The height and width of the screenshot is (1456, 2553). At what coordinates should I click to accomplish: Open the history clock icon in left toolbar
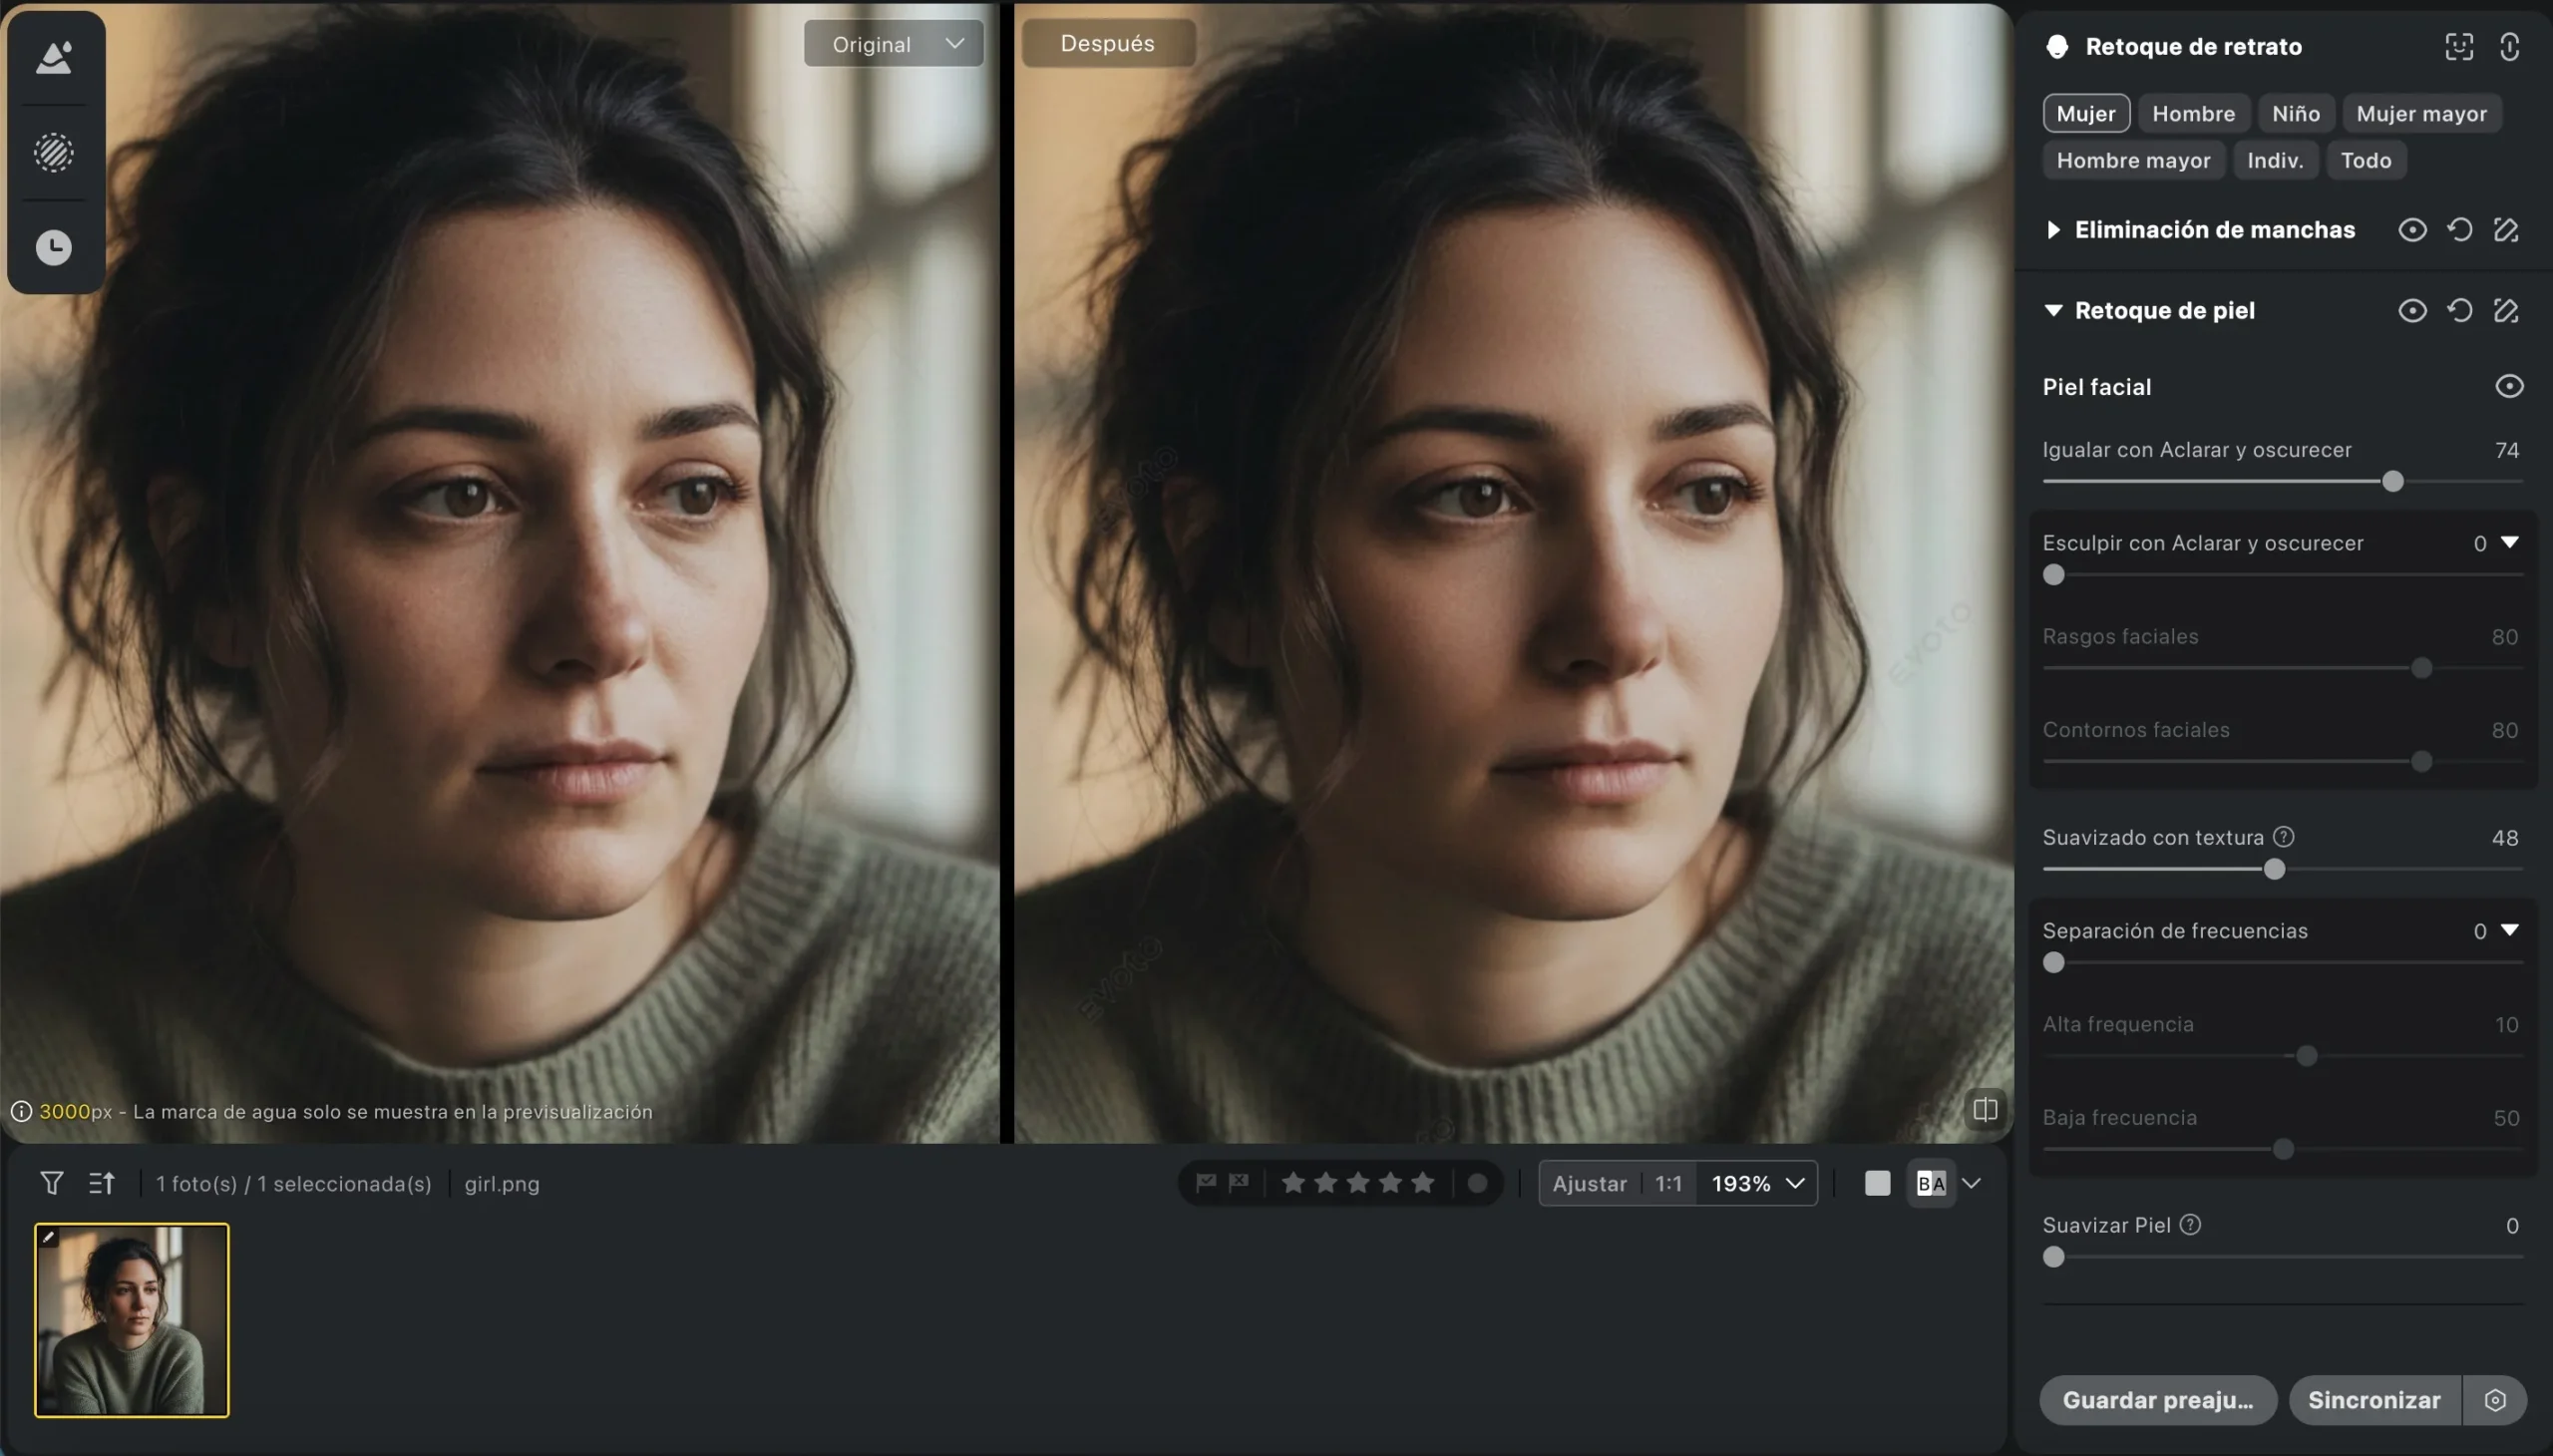tap(54, 247)
